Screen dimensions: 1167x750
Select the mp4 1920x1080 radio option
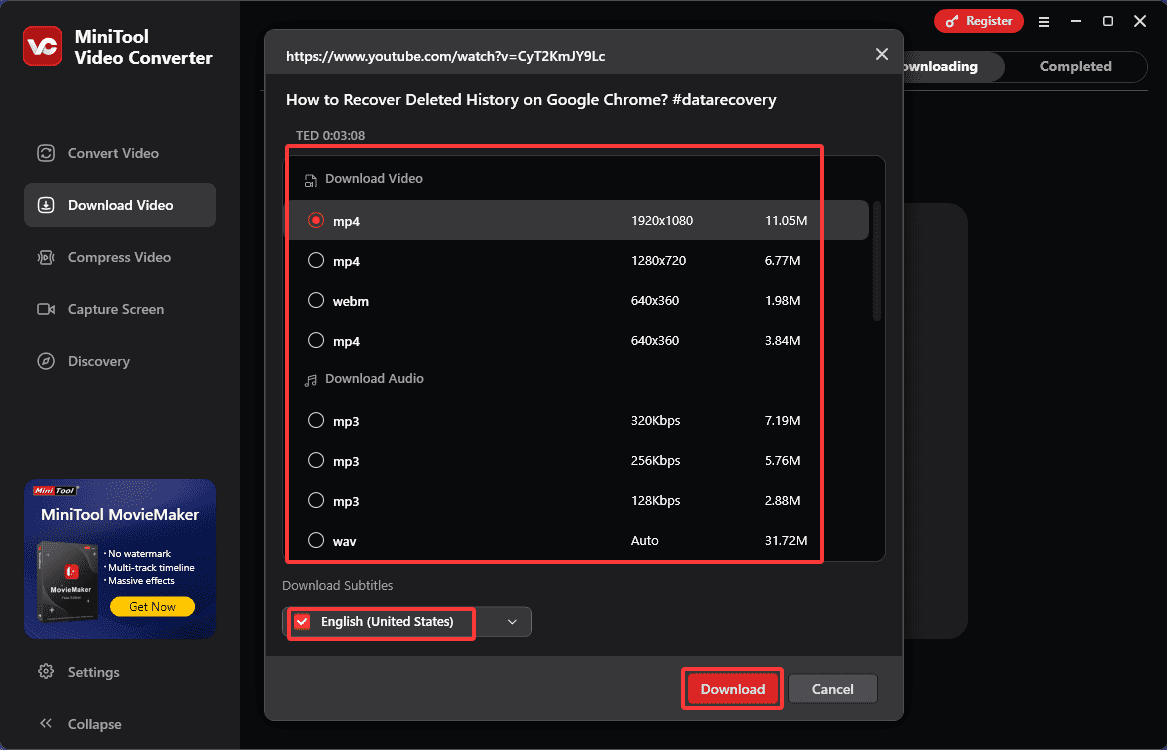click(x=316, y=220)
